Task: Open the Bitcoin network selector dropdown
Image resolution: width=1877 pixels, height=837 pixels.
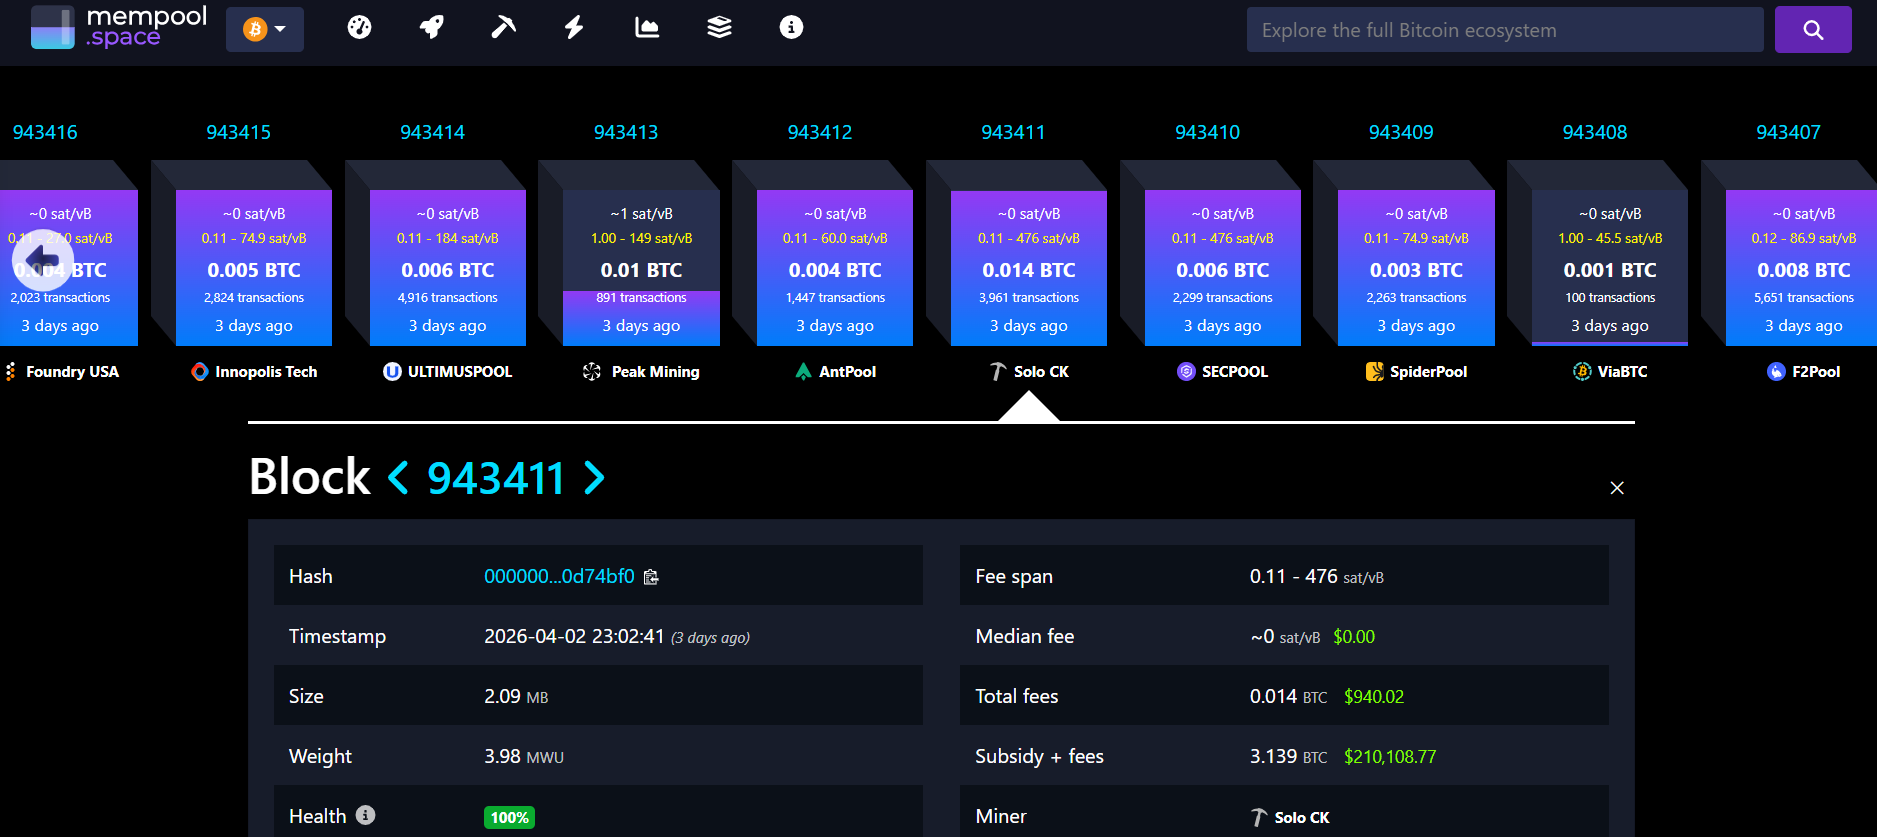Action: [x=265, y=29]
